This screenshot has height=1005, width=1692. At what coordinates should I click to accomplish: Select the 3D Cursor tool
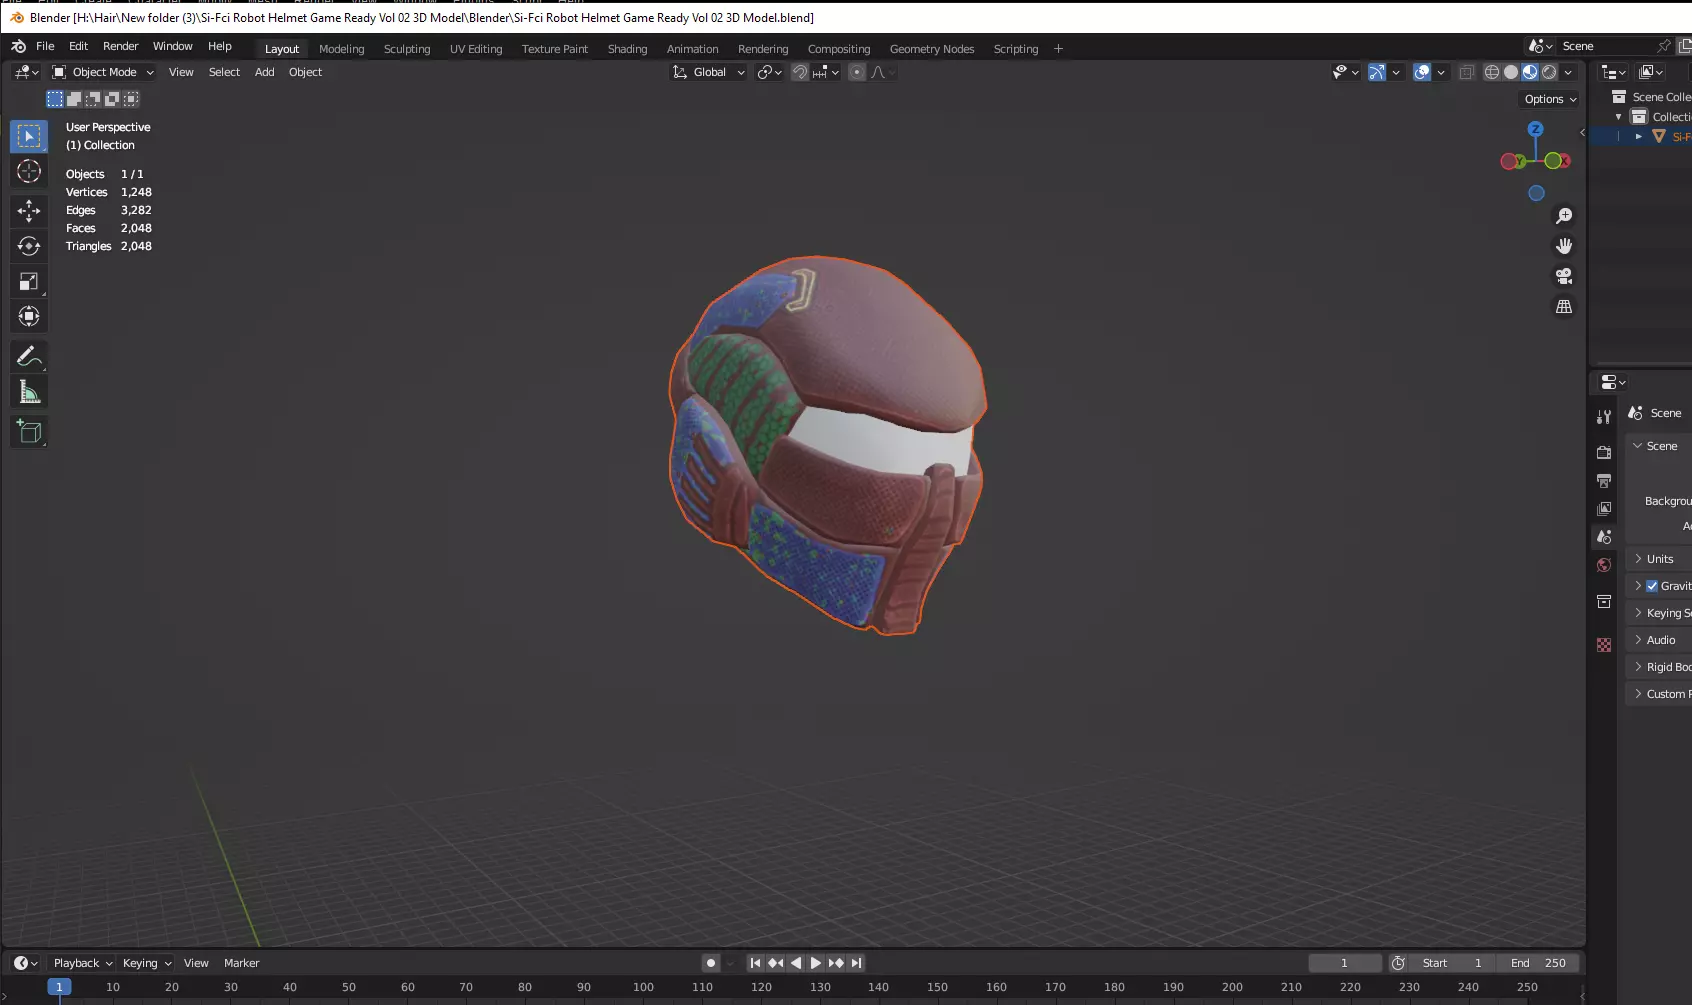29,171
